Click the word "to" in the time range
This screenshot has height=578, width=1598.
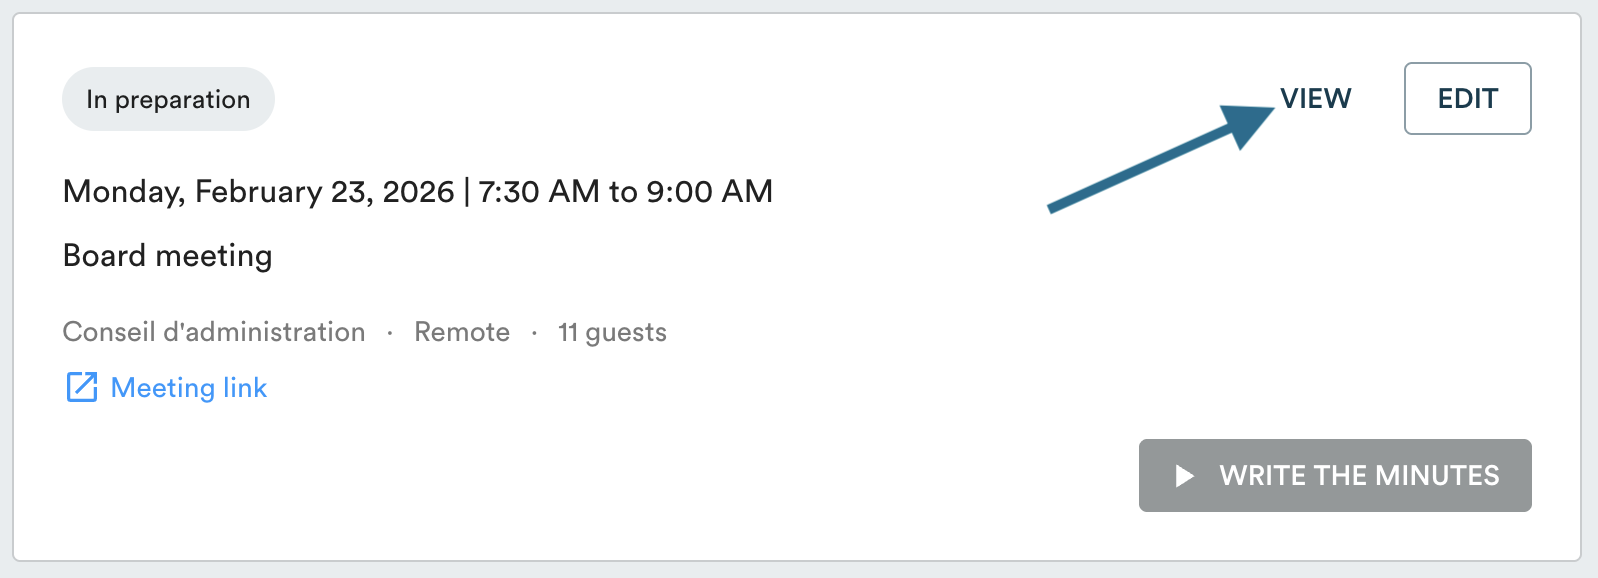(623, 191)
